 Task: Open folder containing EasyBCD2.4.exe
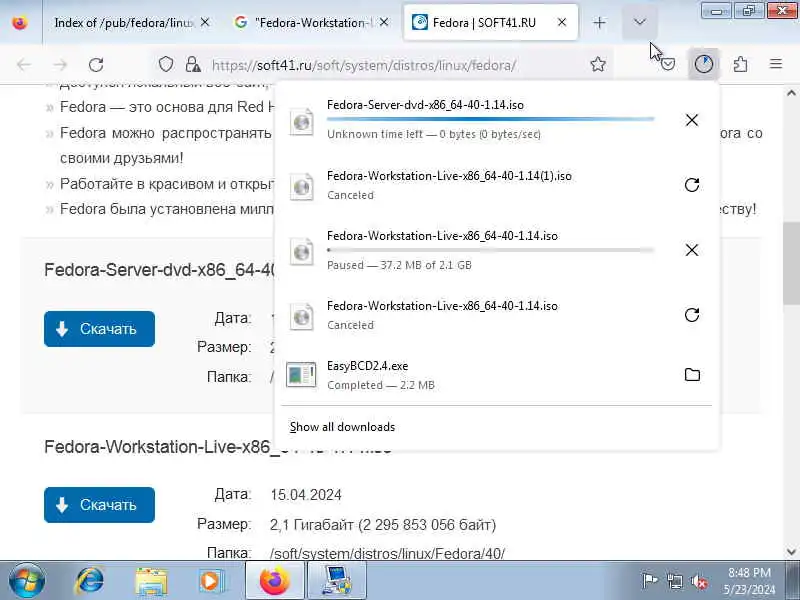[x=692, y=375]
